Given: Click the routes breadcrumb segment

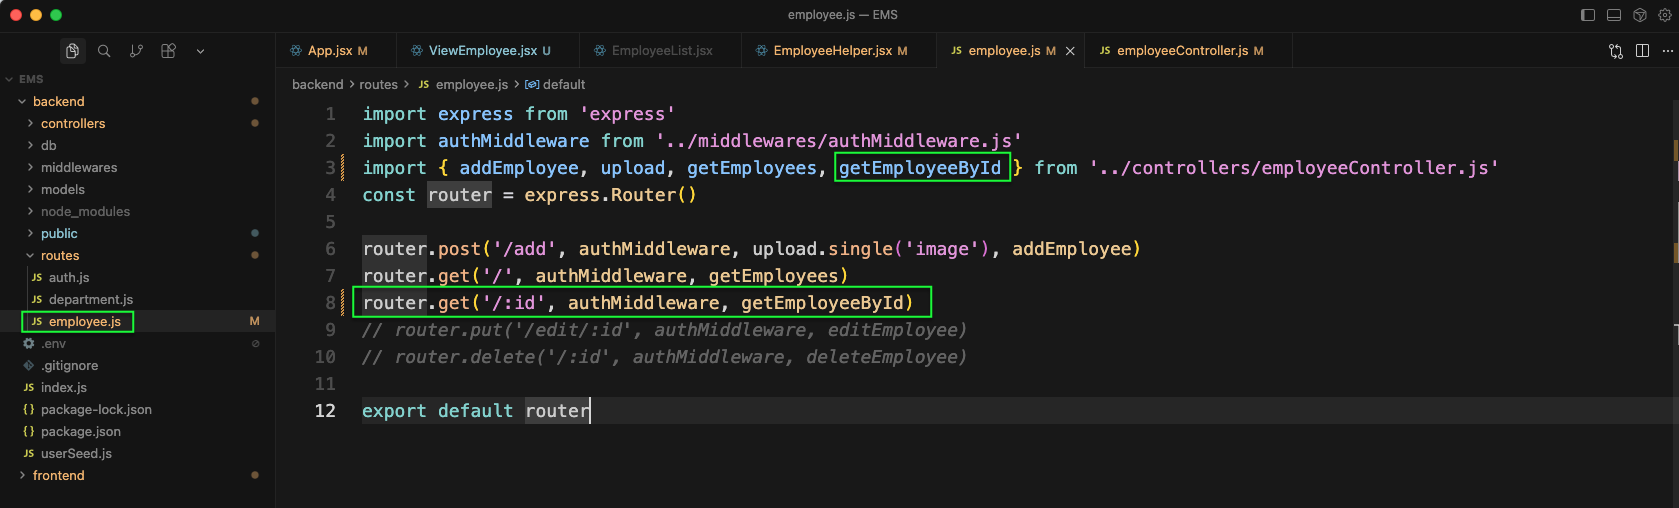Looking at the screenshot, I should pyautogui.click(x=378, y=85).
